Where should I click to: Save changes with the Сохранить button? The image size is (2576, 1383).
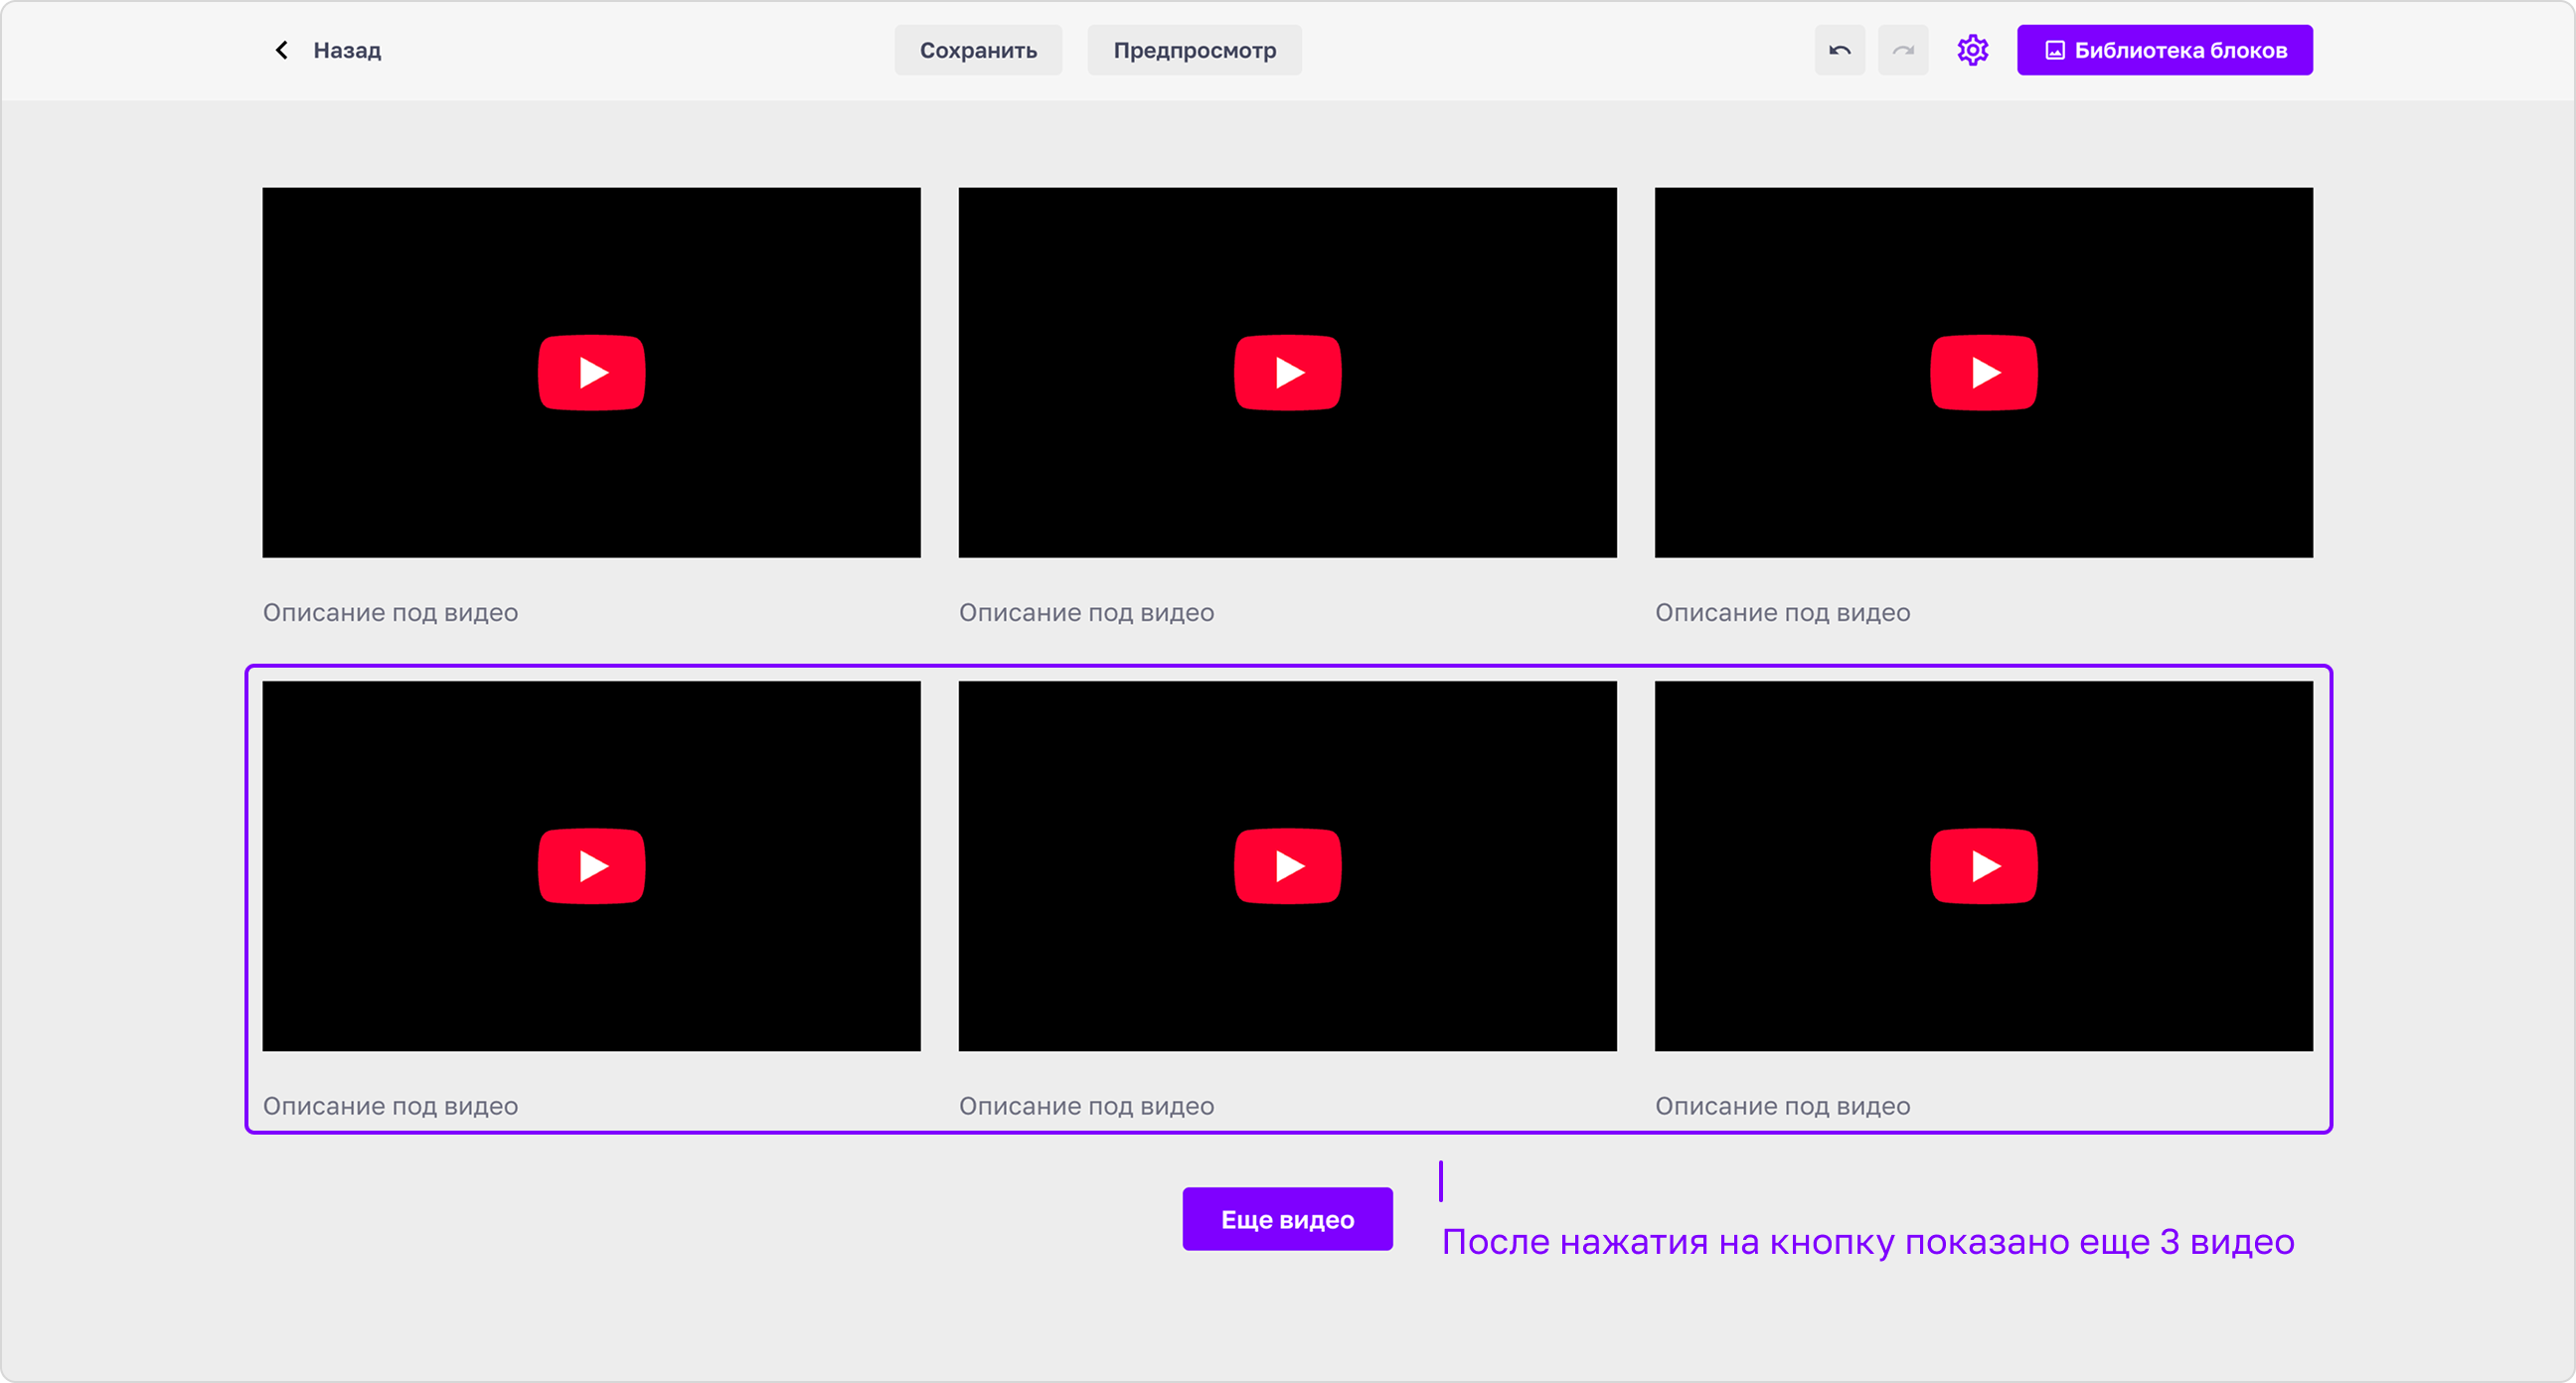click(x=978, y=50)
